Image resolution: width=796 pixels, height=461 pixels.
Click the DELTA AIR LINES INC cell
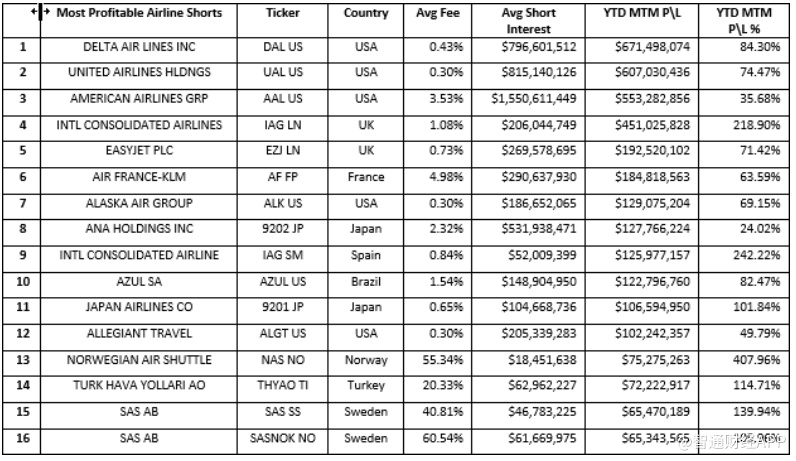coord(139,47)
